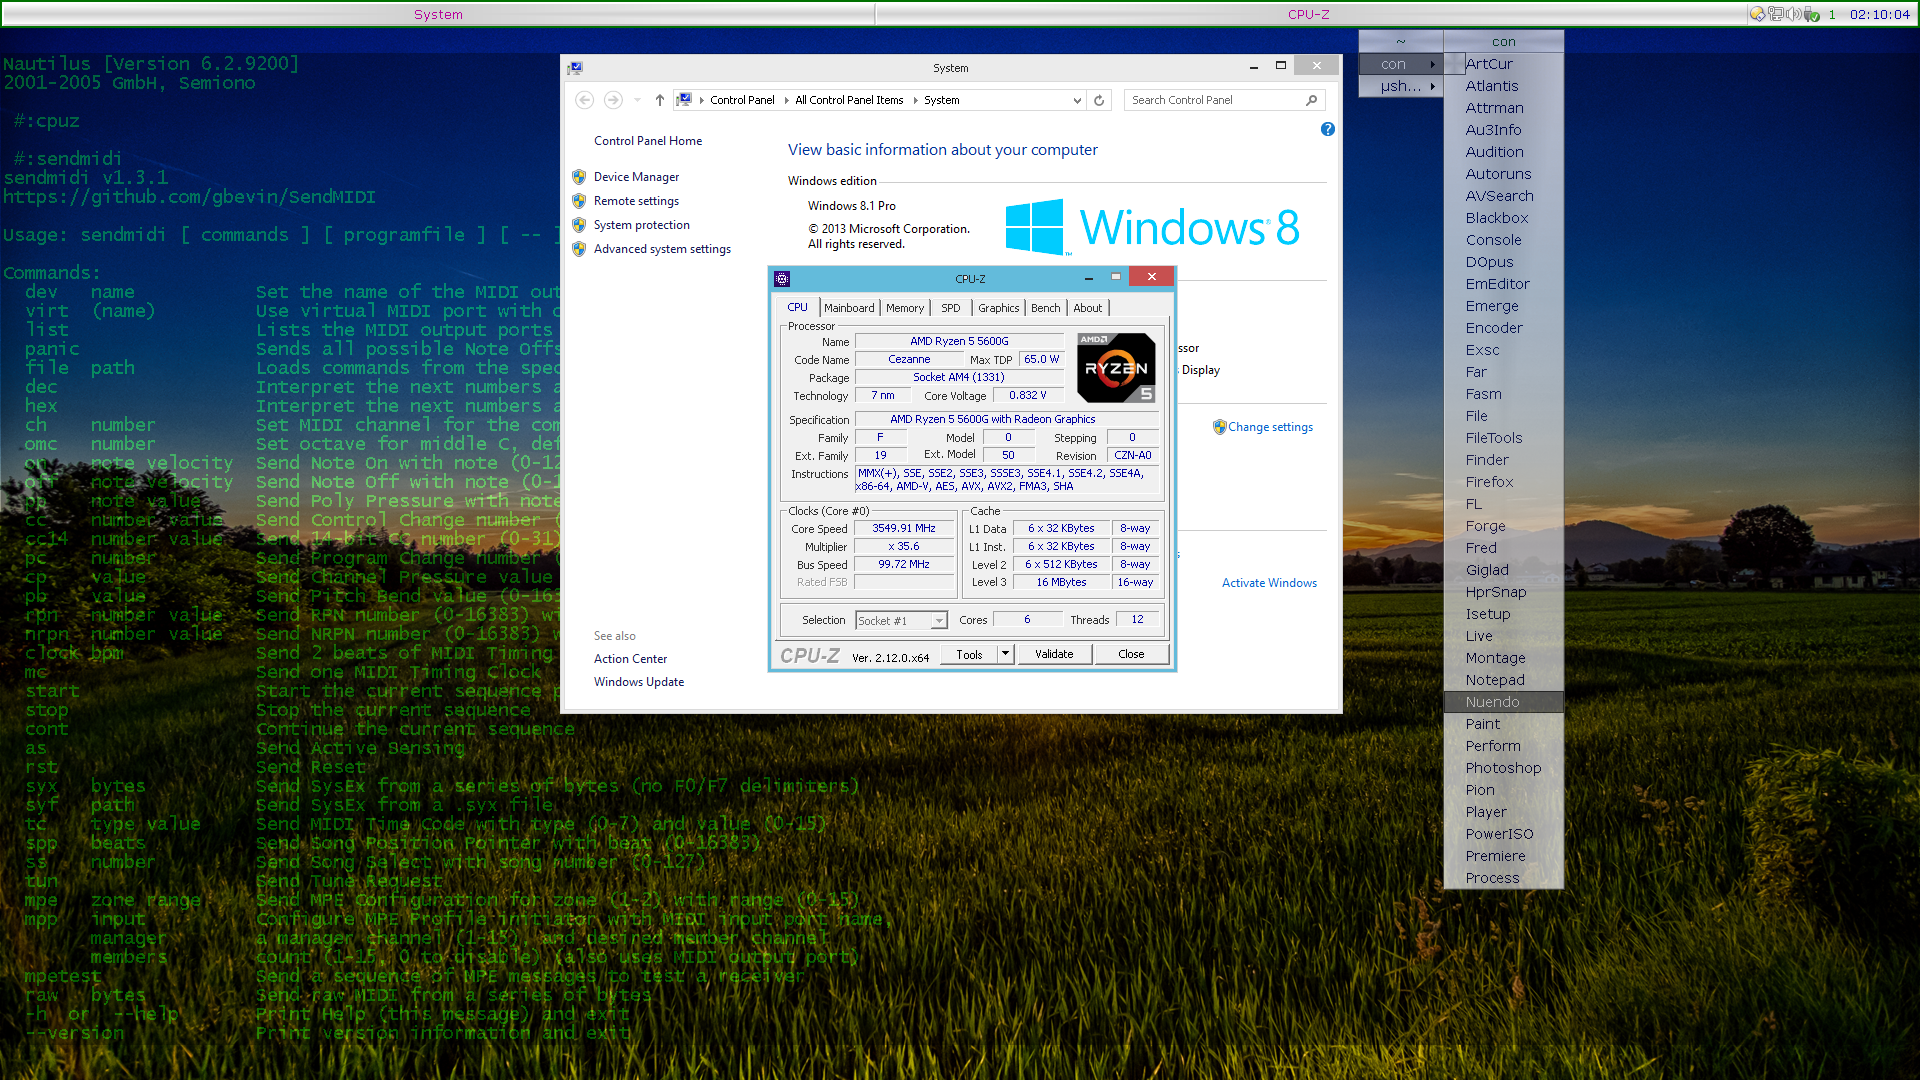
Task: Switch to the Mainboard tab
Action: coord(849,308)
